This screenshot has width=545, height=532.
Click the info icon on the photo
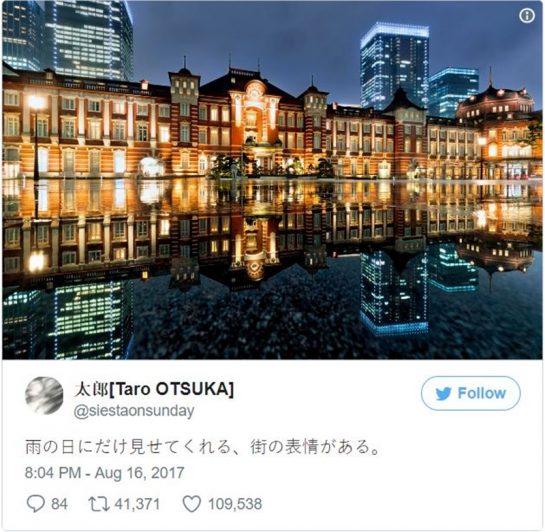[x=527, y=16]
